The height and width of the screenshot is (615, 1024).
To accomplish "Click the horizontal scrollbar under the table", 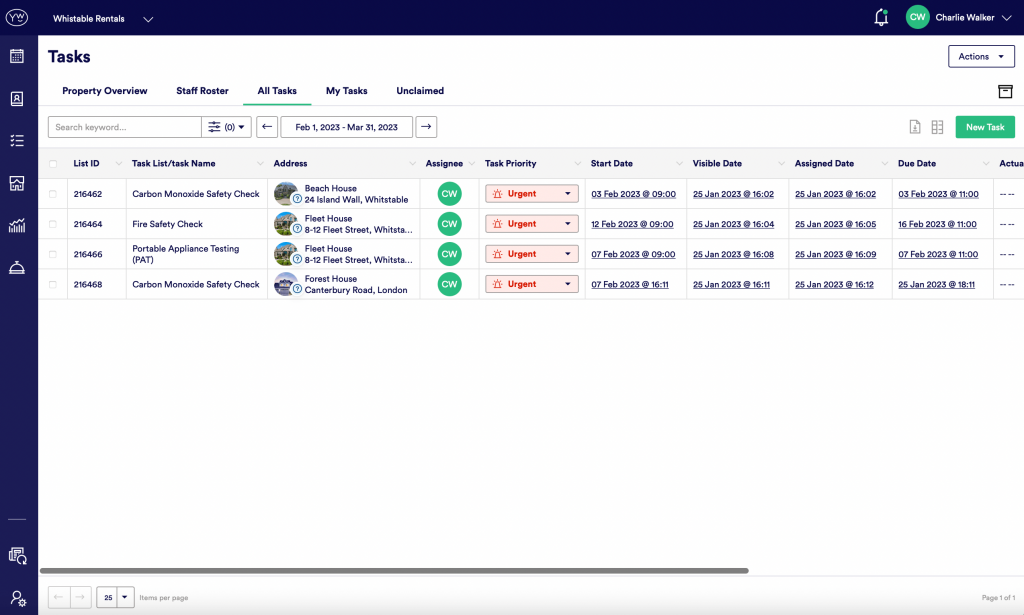I will (x=394, y=571).
